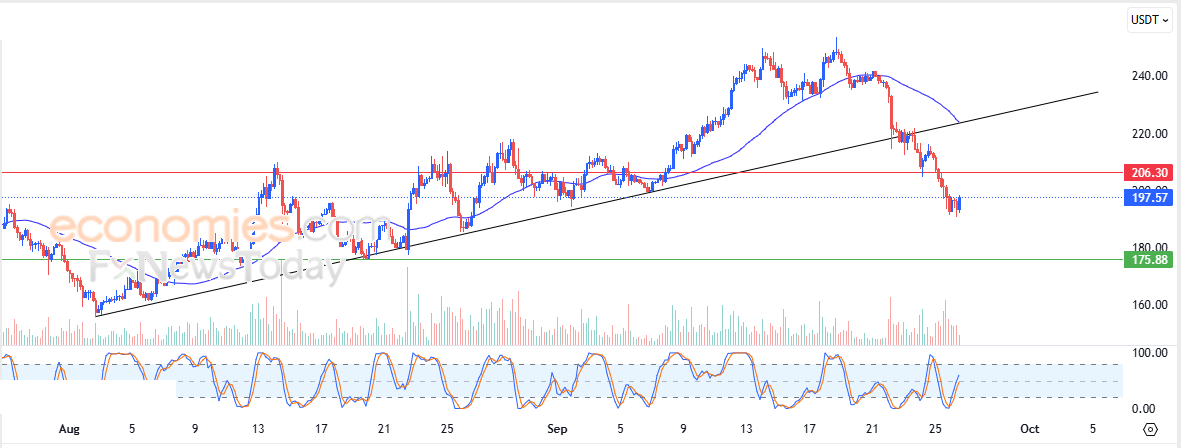Click the 180.00 price axis label
The image size is (1181, 448).
(1150, 248)
